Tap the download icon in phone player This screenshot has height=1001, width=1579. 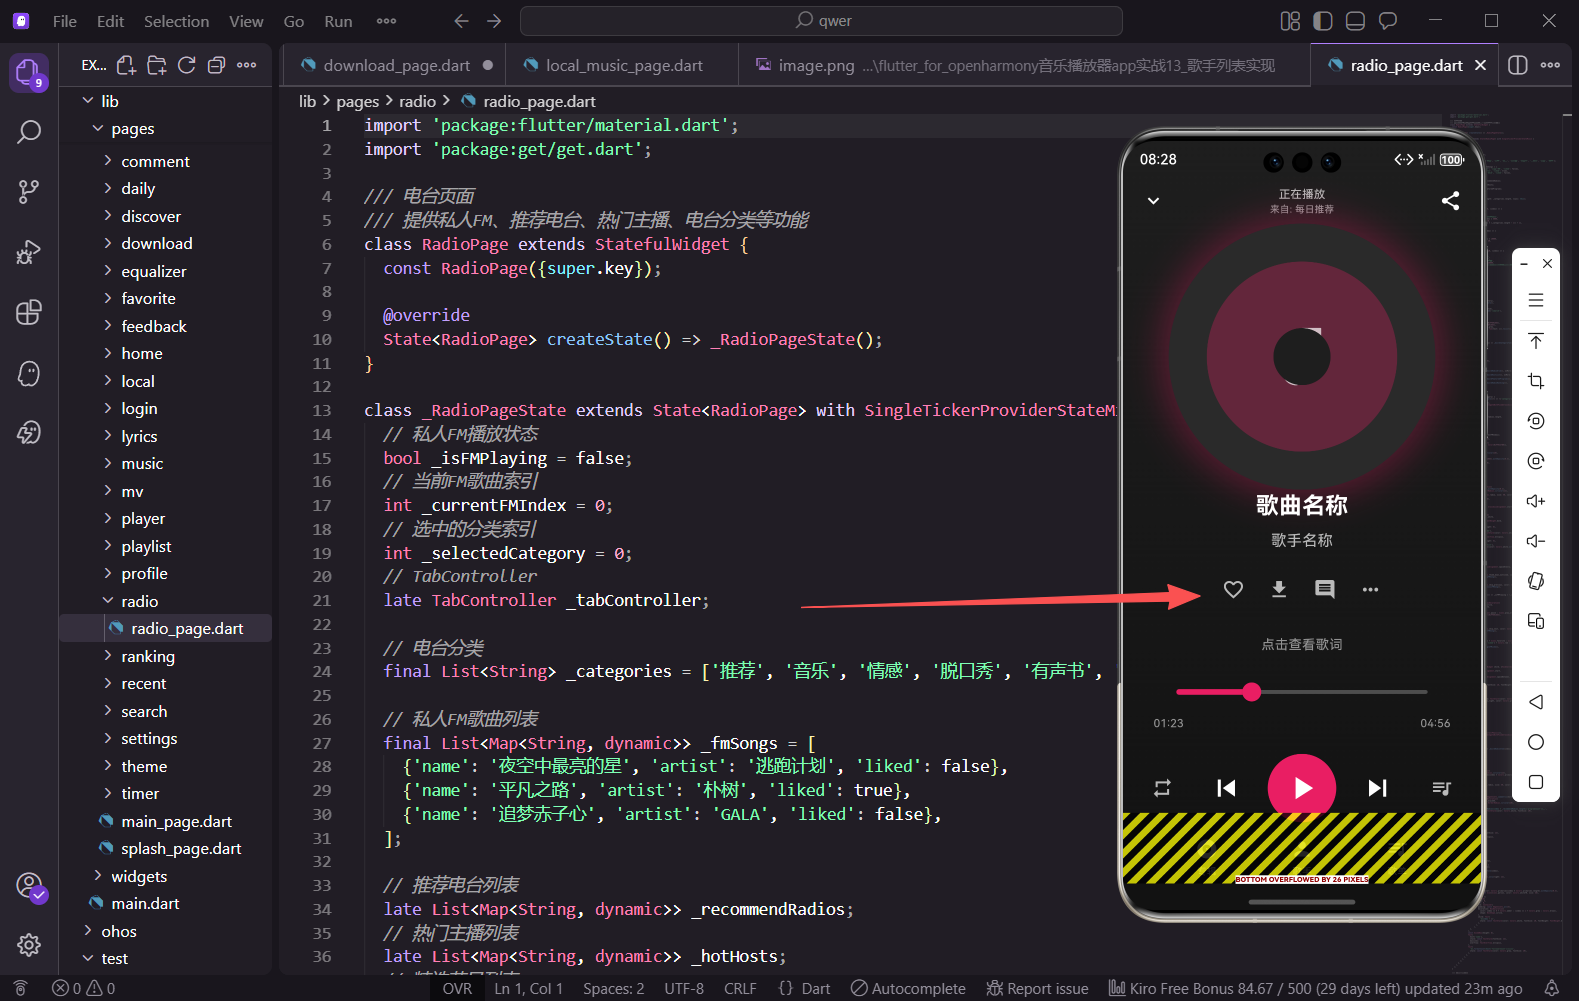[x=1279, y=589]
